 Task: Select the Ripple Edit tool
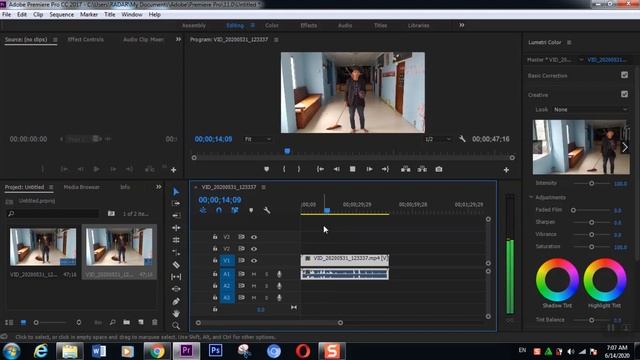pos(176,216)
